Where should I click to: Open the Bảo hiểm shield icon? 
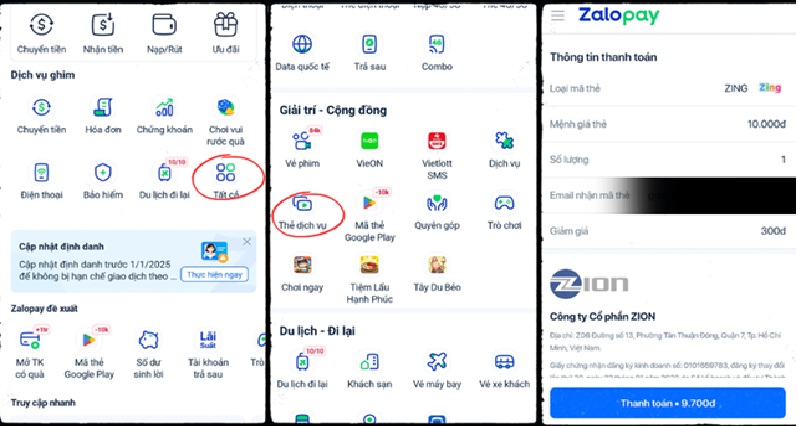point(103,173)
